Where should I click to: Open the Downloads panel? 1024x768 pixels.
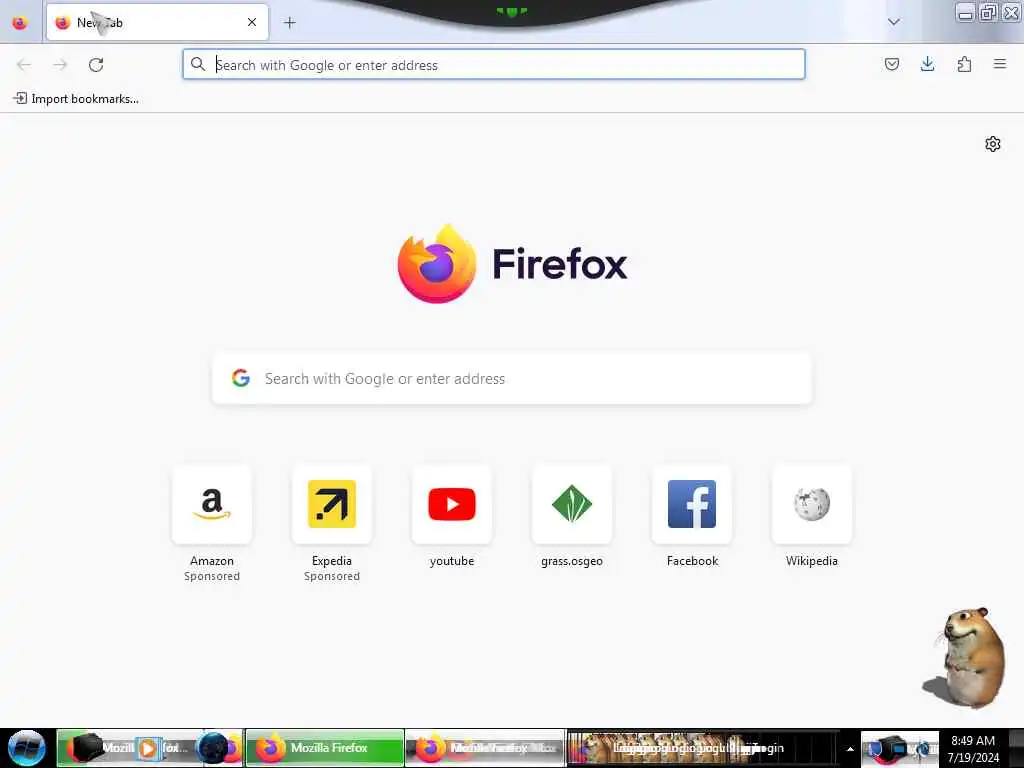coord(927,64)
